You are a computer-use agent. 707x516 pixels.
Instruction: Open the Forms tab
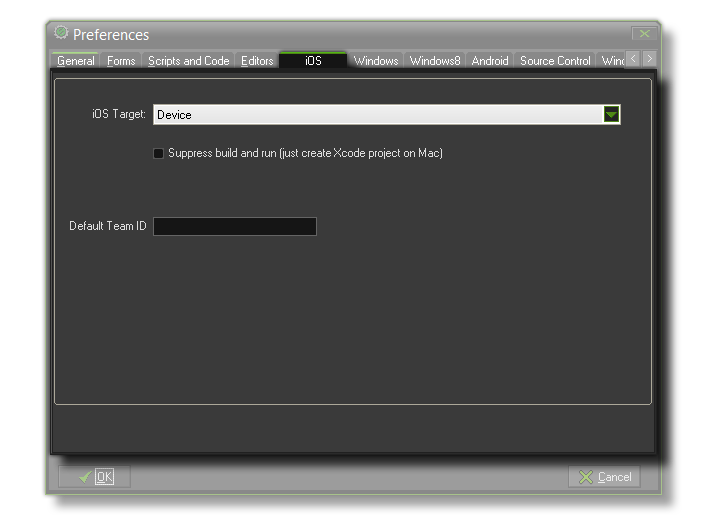[121, 61]
